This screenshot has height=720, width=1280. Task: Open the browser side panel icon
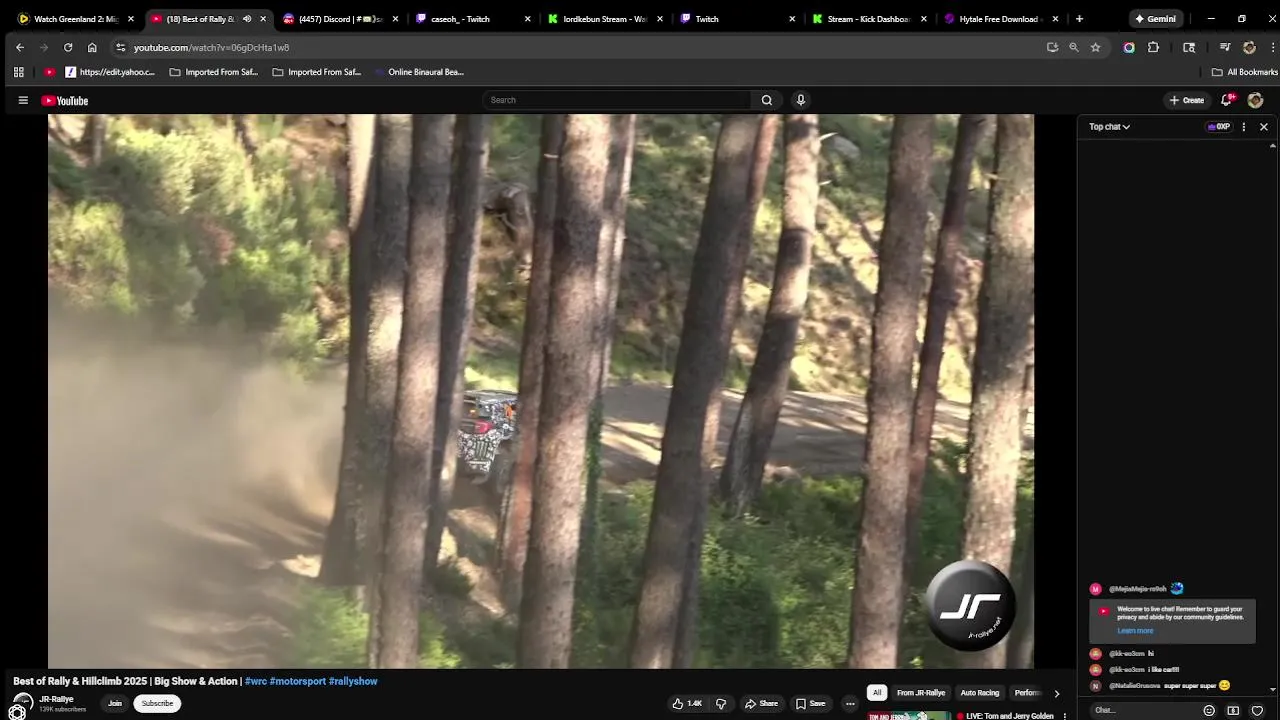tap(1189, 47)
